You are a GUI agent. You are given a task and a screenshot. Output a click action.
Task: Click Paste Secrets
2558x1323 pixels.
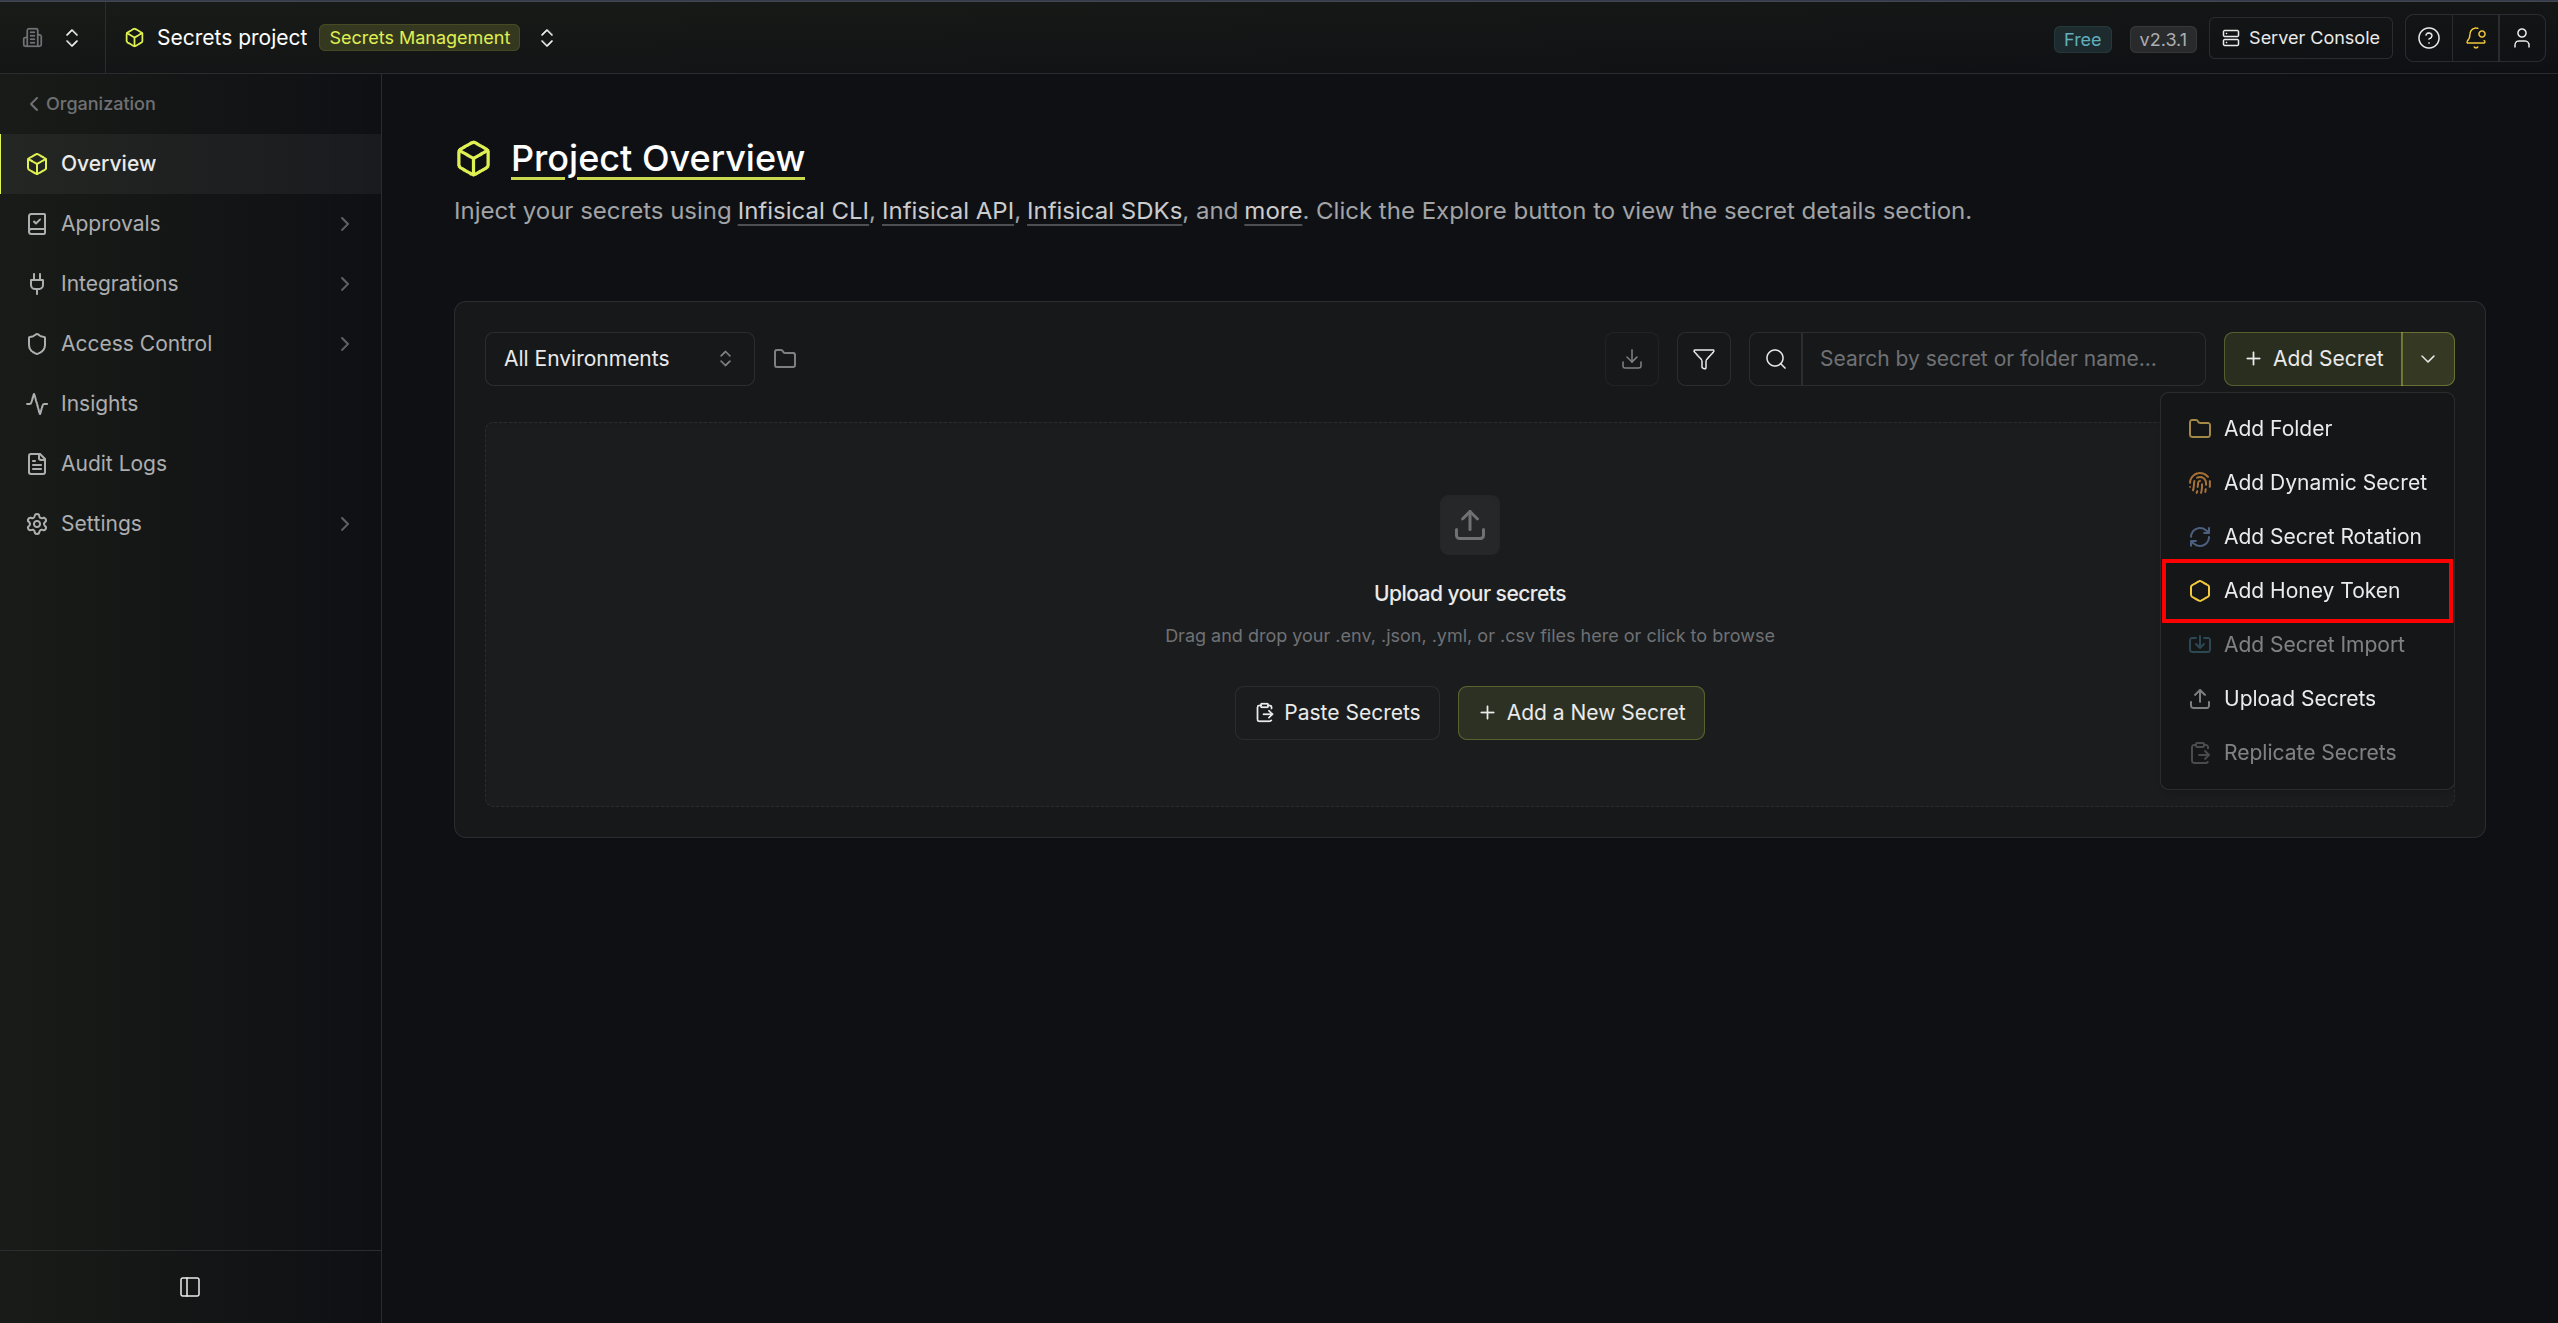click(1337, 713)
